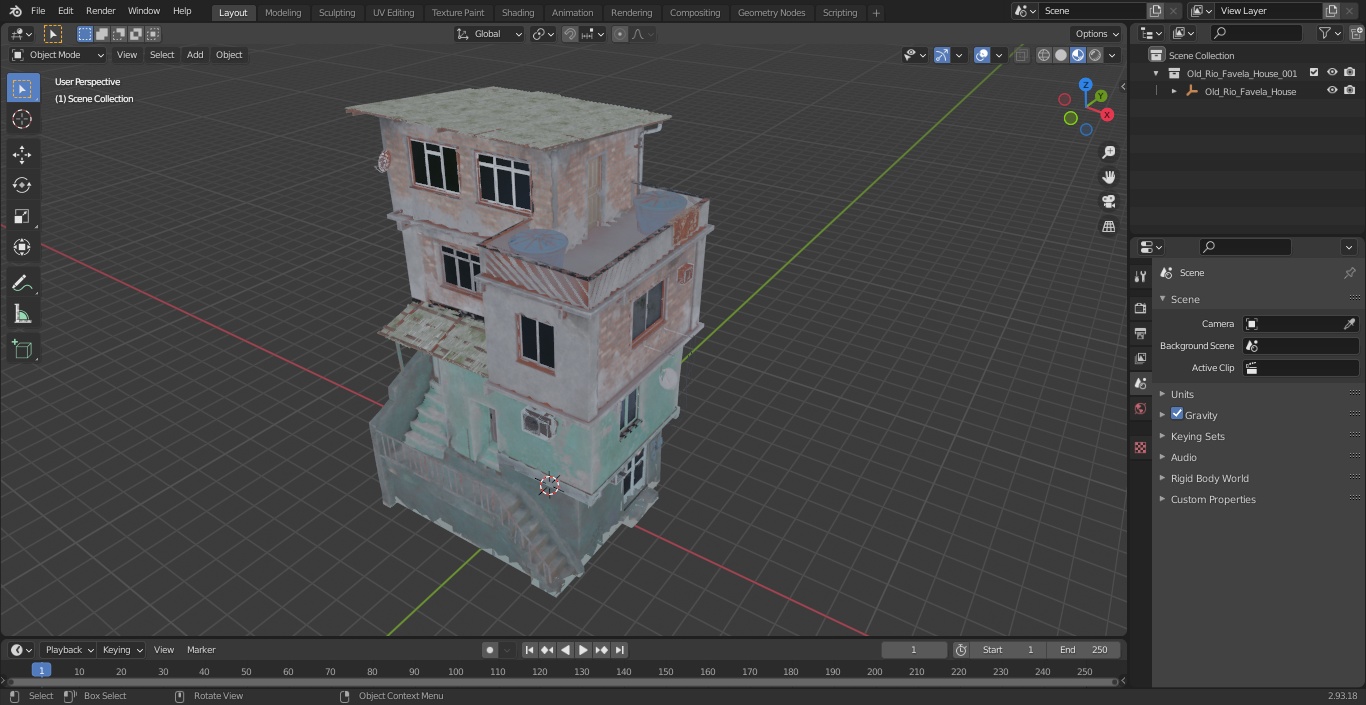1366x705 pixels.
Task: Toggle auto keying record button
Action: coord(490,650)
